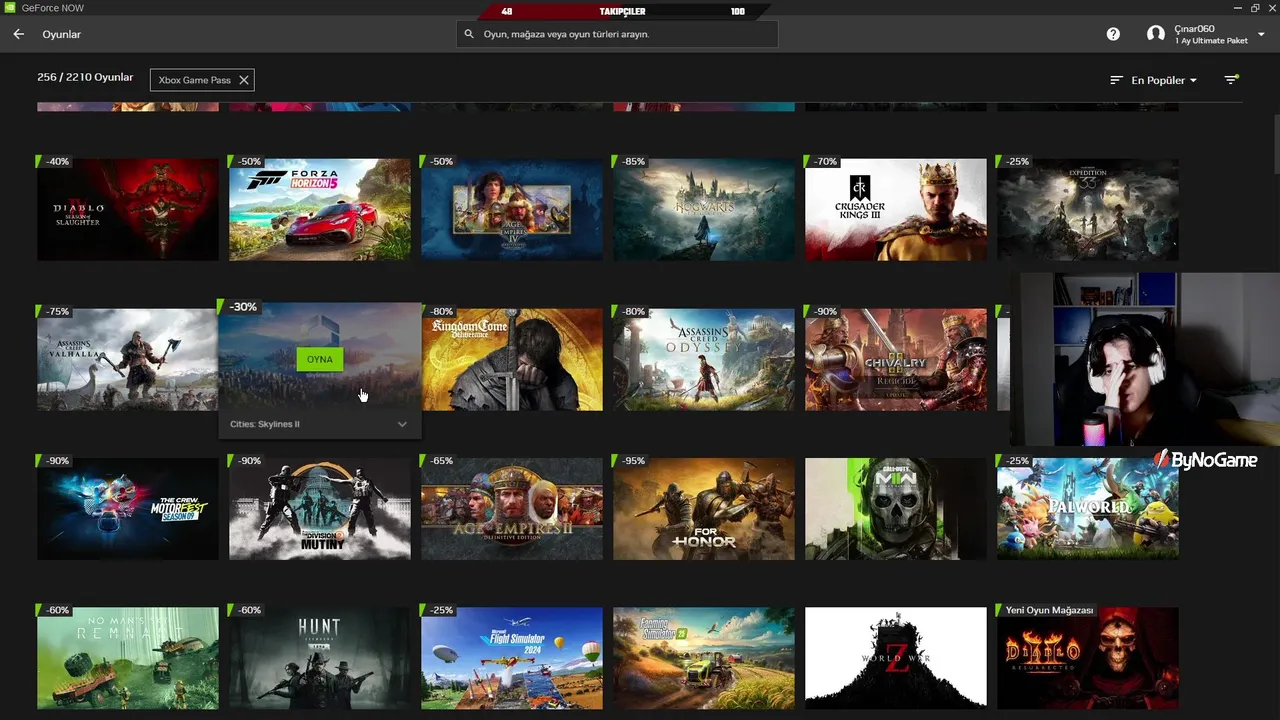The image size is (1280, 720).
Task: Open the help question mark icon
Action: pos(1113,34)
